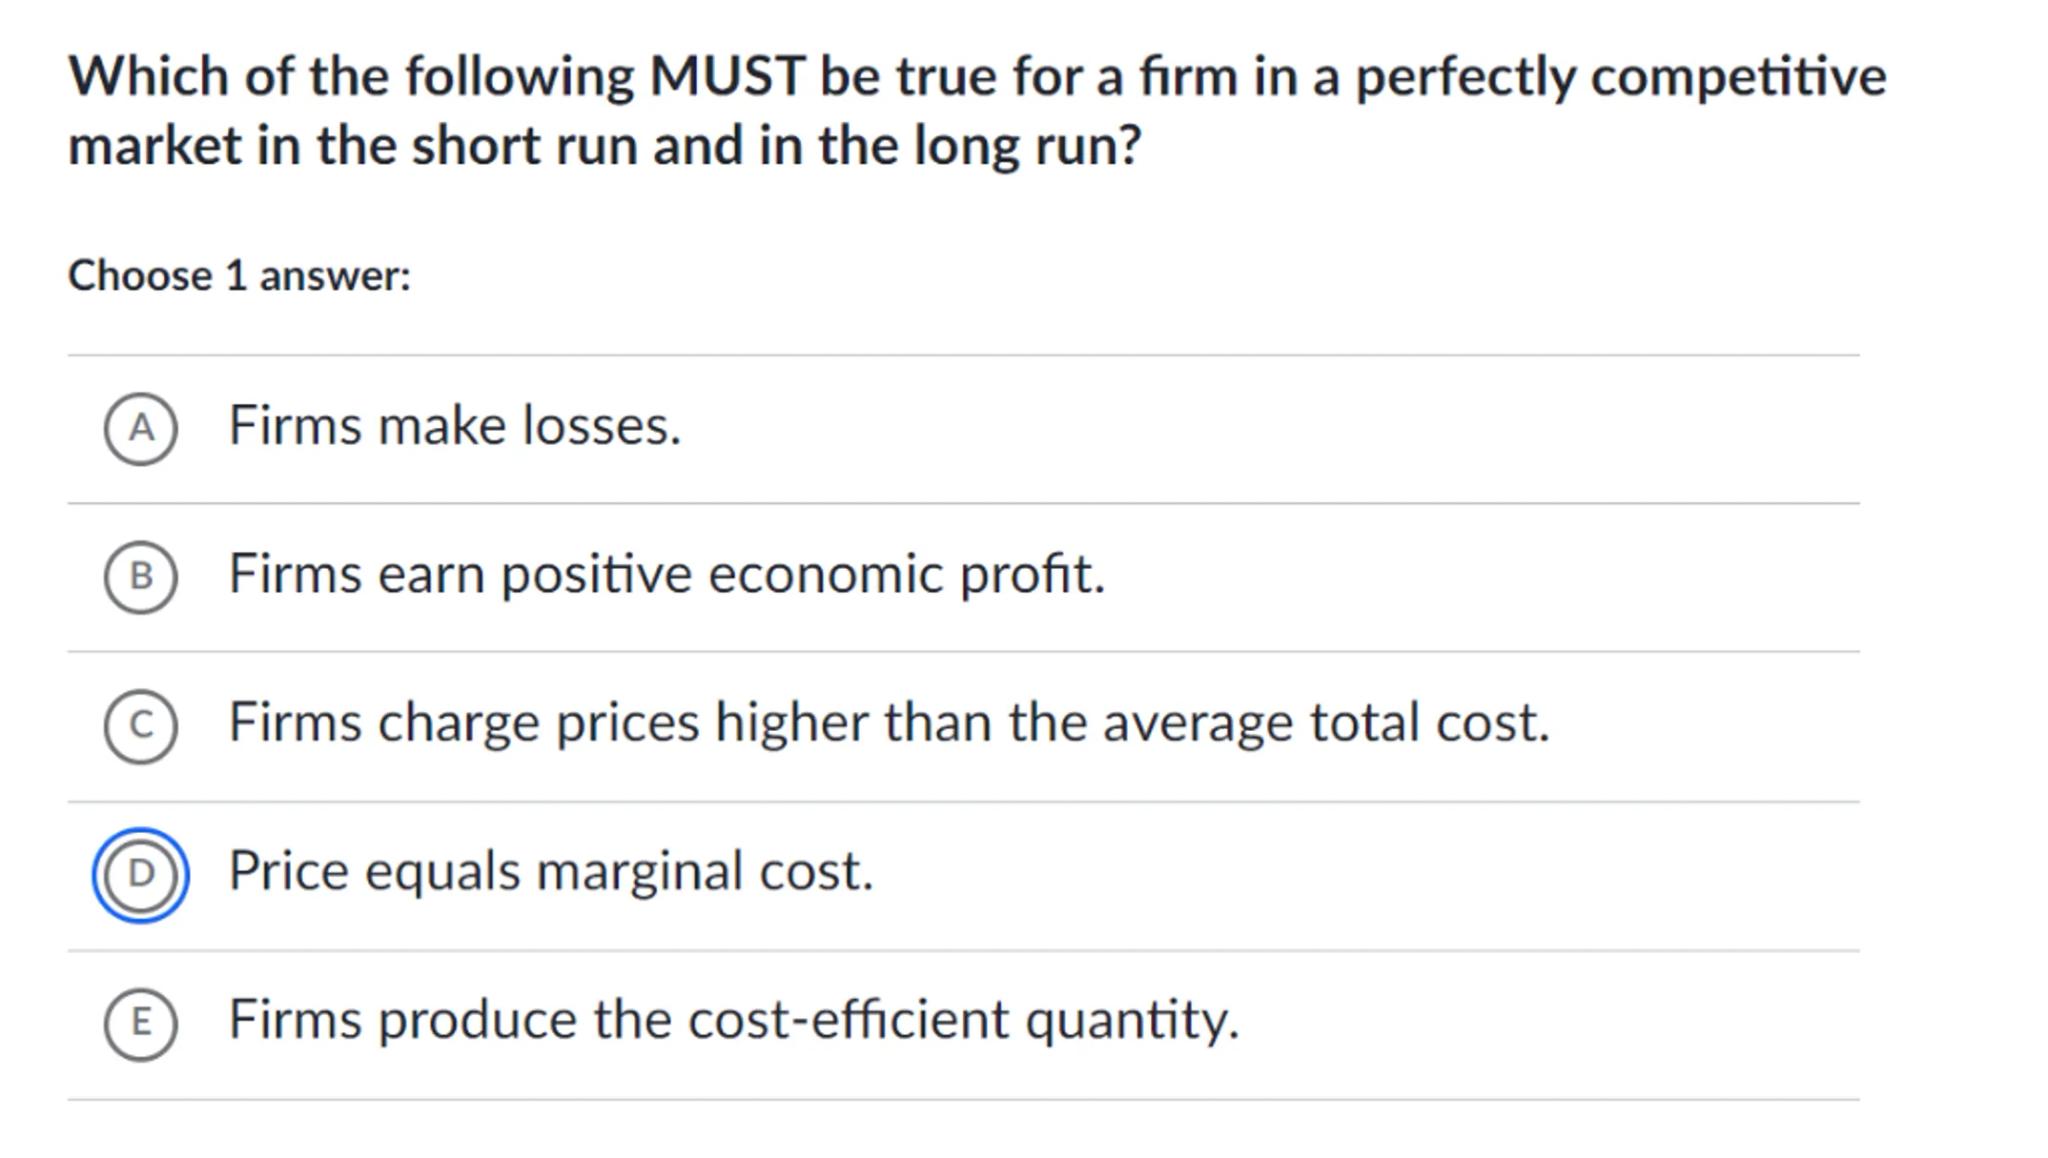Click the highlighted D radio button
Screen dimensions: 2048x1158
[141, 874]
